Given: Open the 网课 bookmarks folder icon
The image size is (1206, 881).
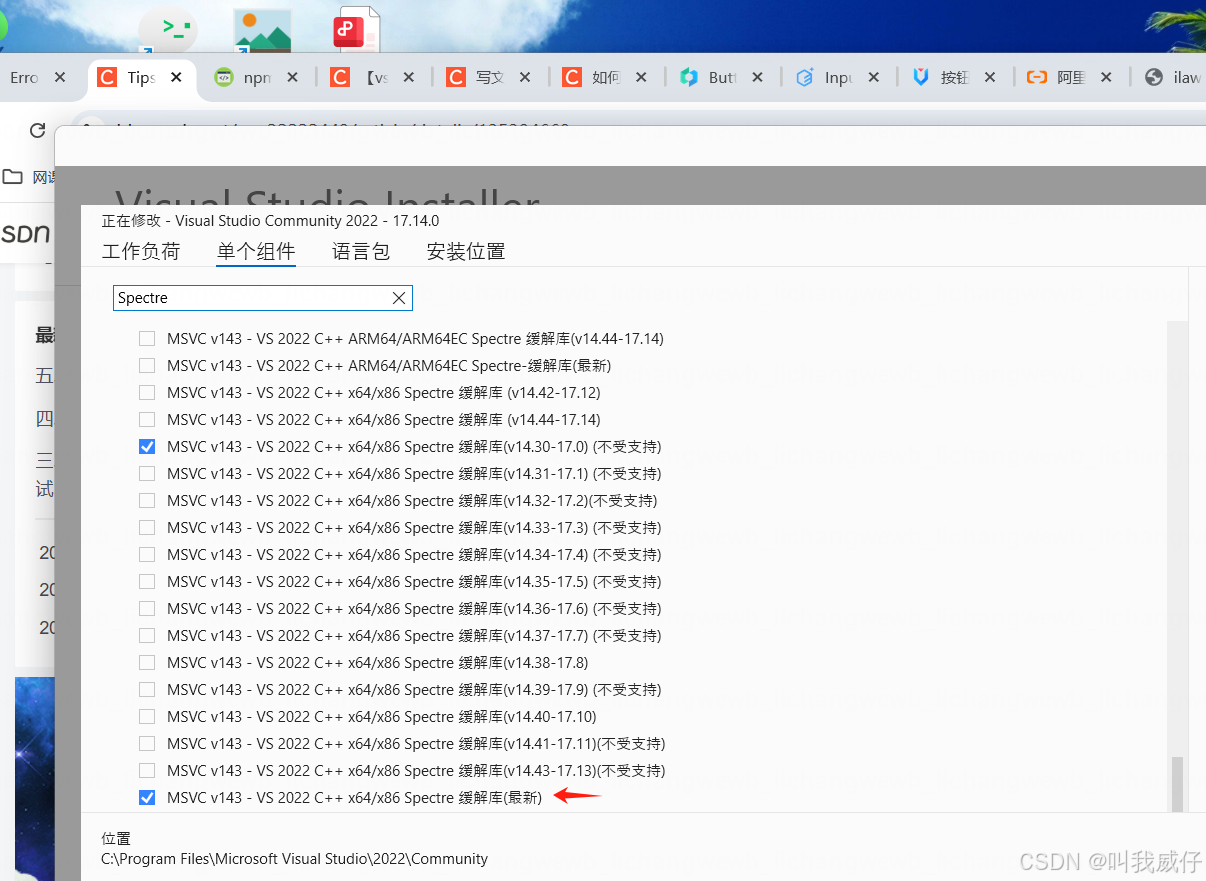Looking at the screenshot, I should coord(13,177).
